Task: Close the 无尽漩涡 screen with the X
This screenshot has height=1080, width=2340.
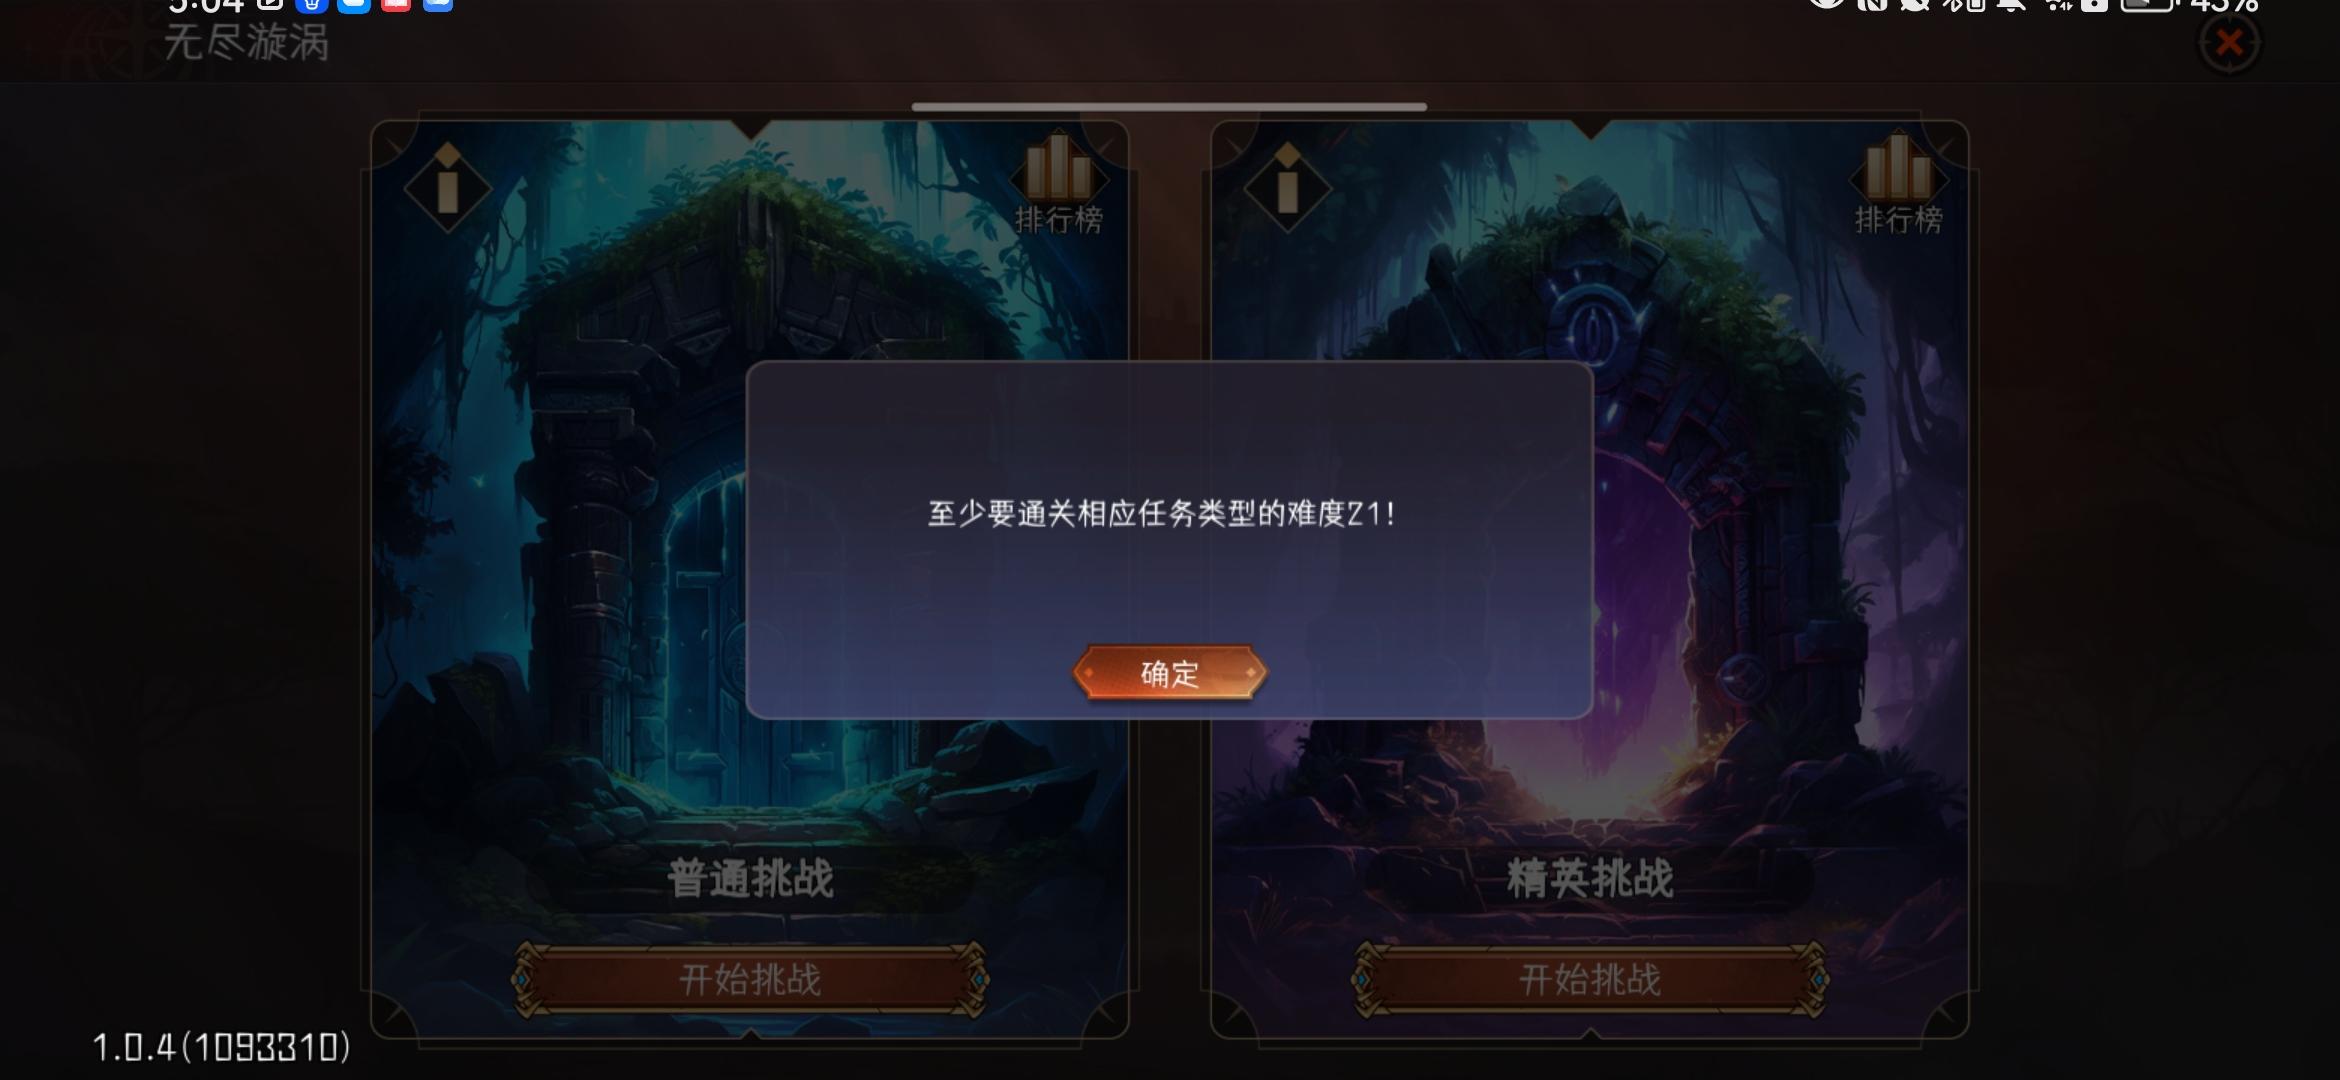Action: click(x=2228, y=42)
